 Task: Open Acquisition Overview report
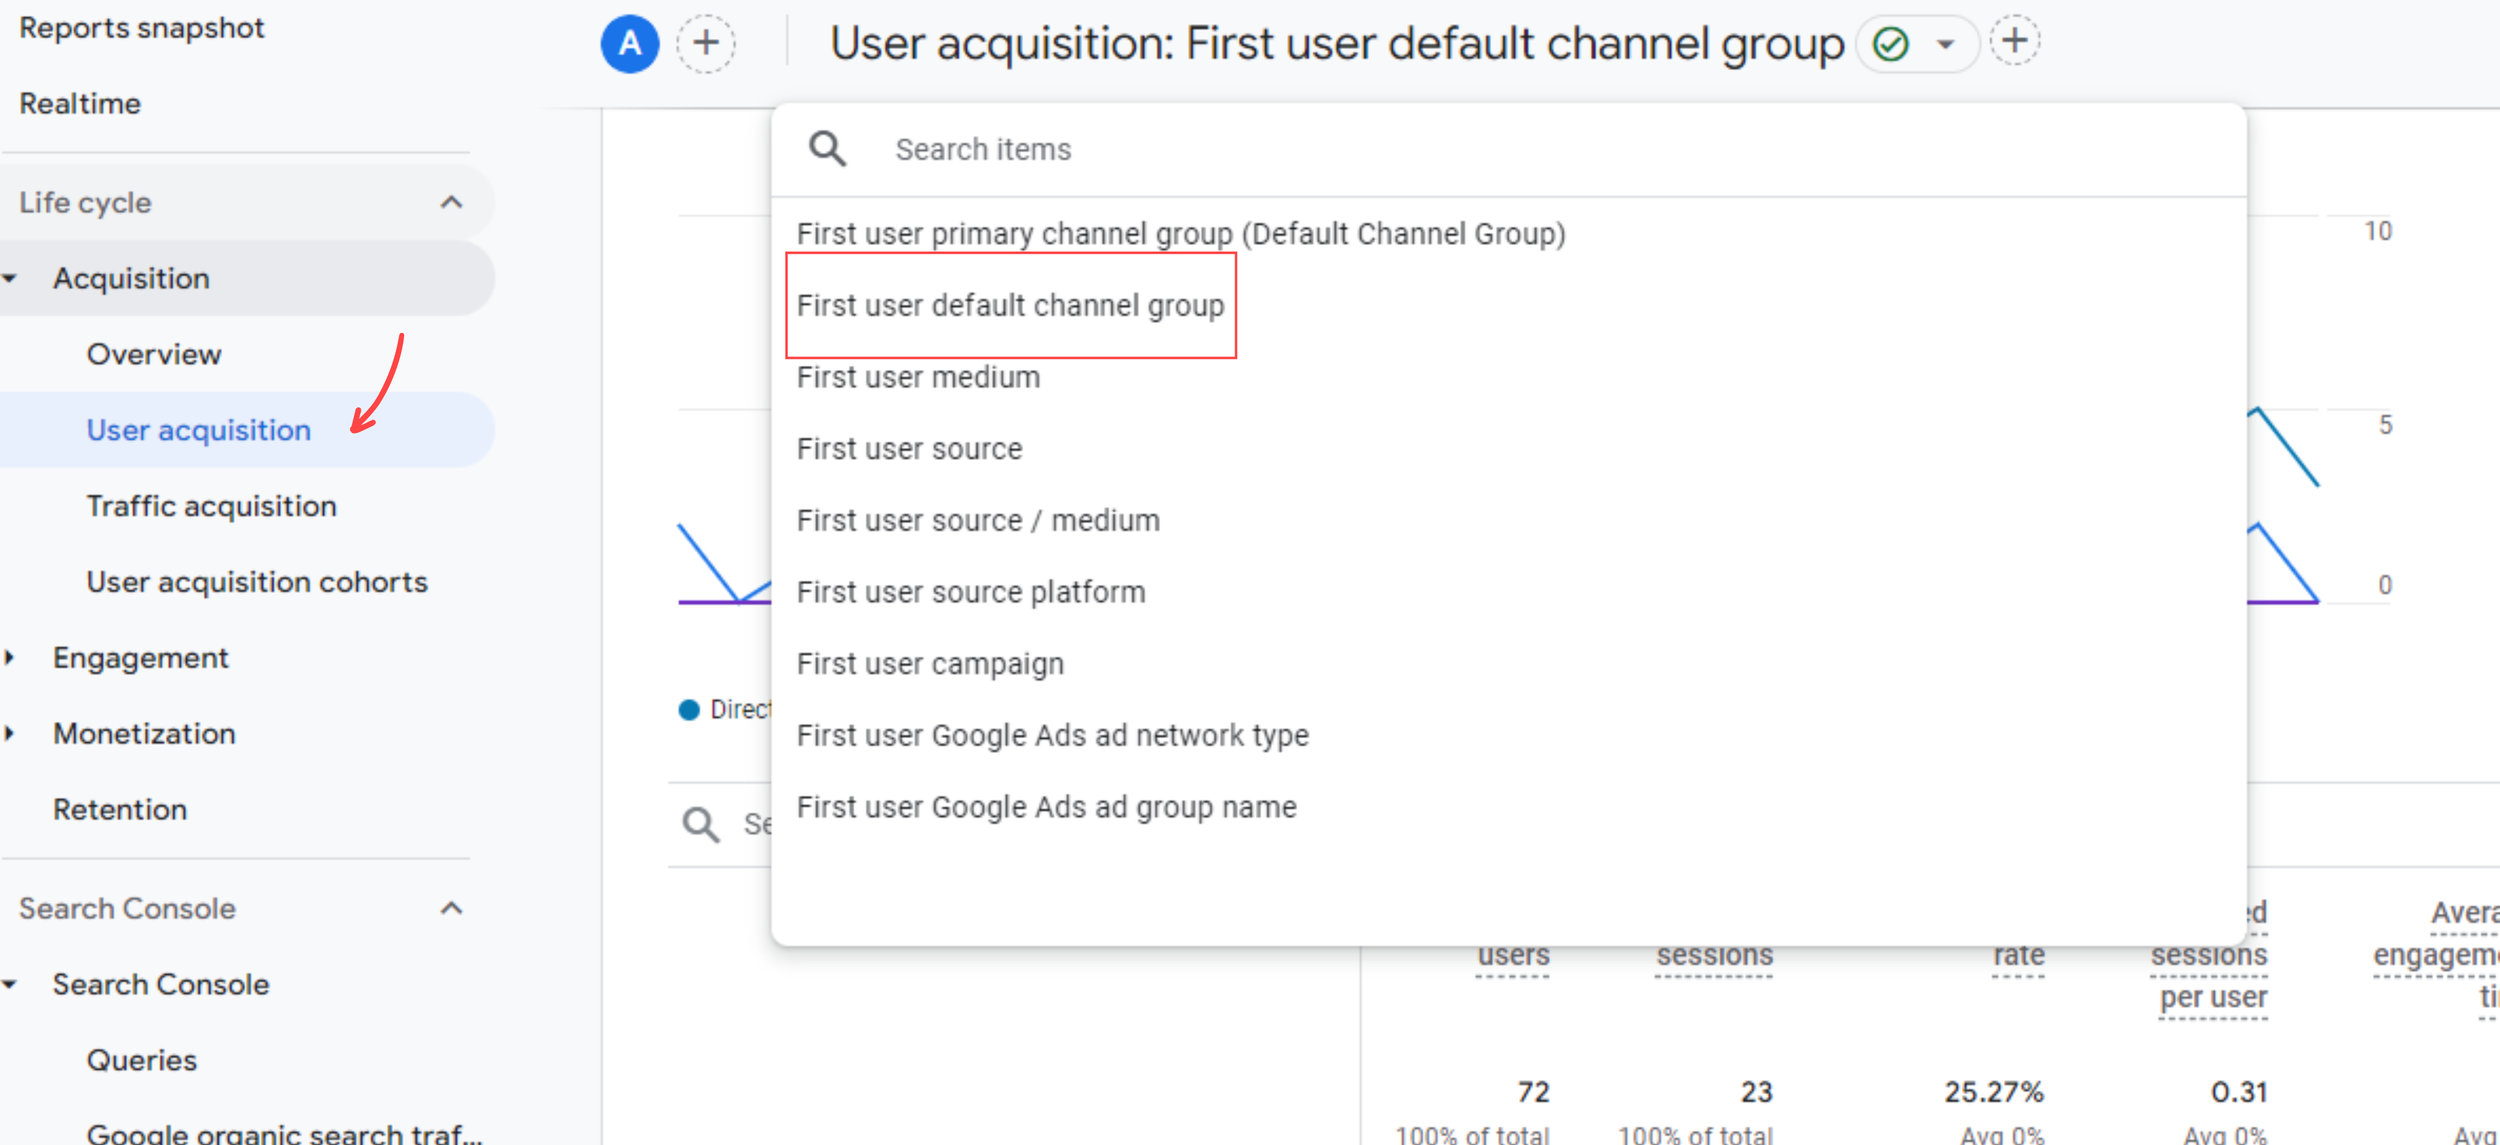(x=154, y=354)
